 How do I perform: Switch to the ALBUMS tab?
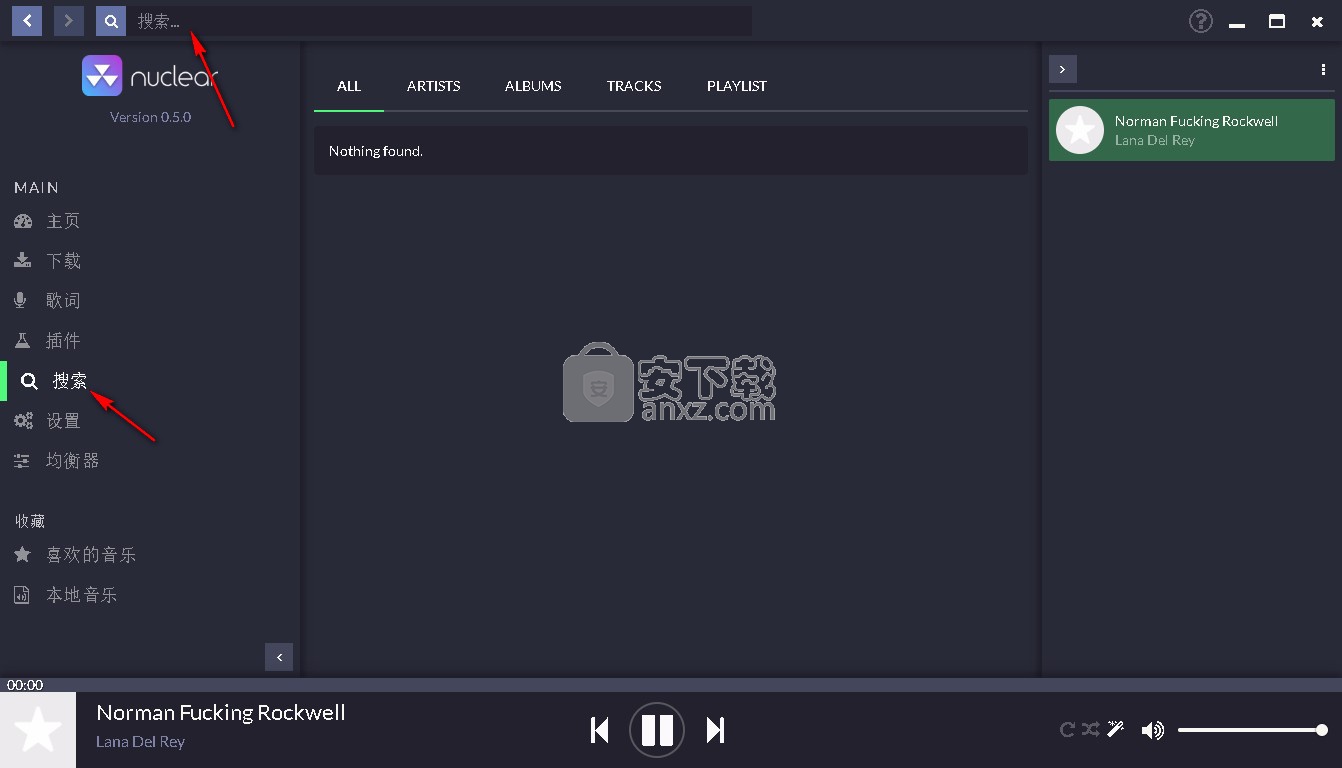click(x=533, y=86)
